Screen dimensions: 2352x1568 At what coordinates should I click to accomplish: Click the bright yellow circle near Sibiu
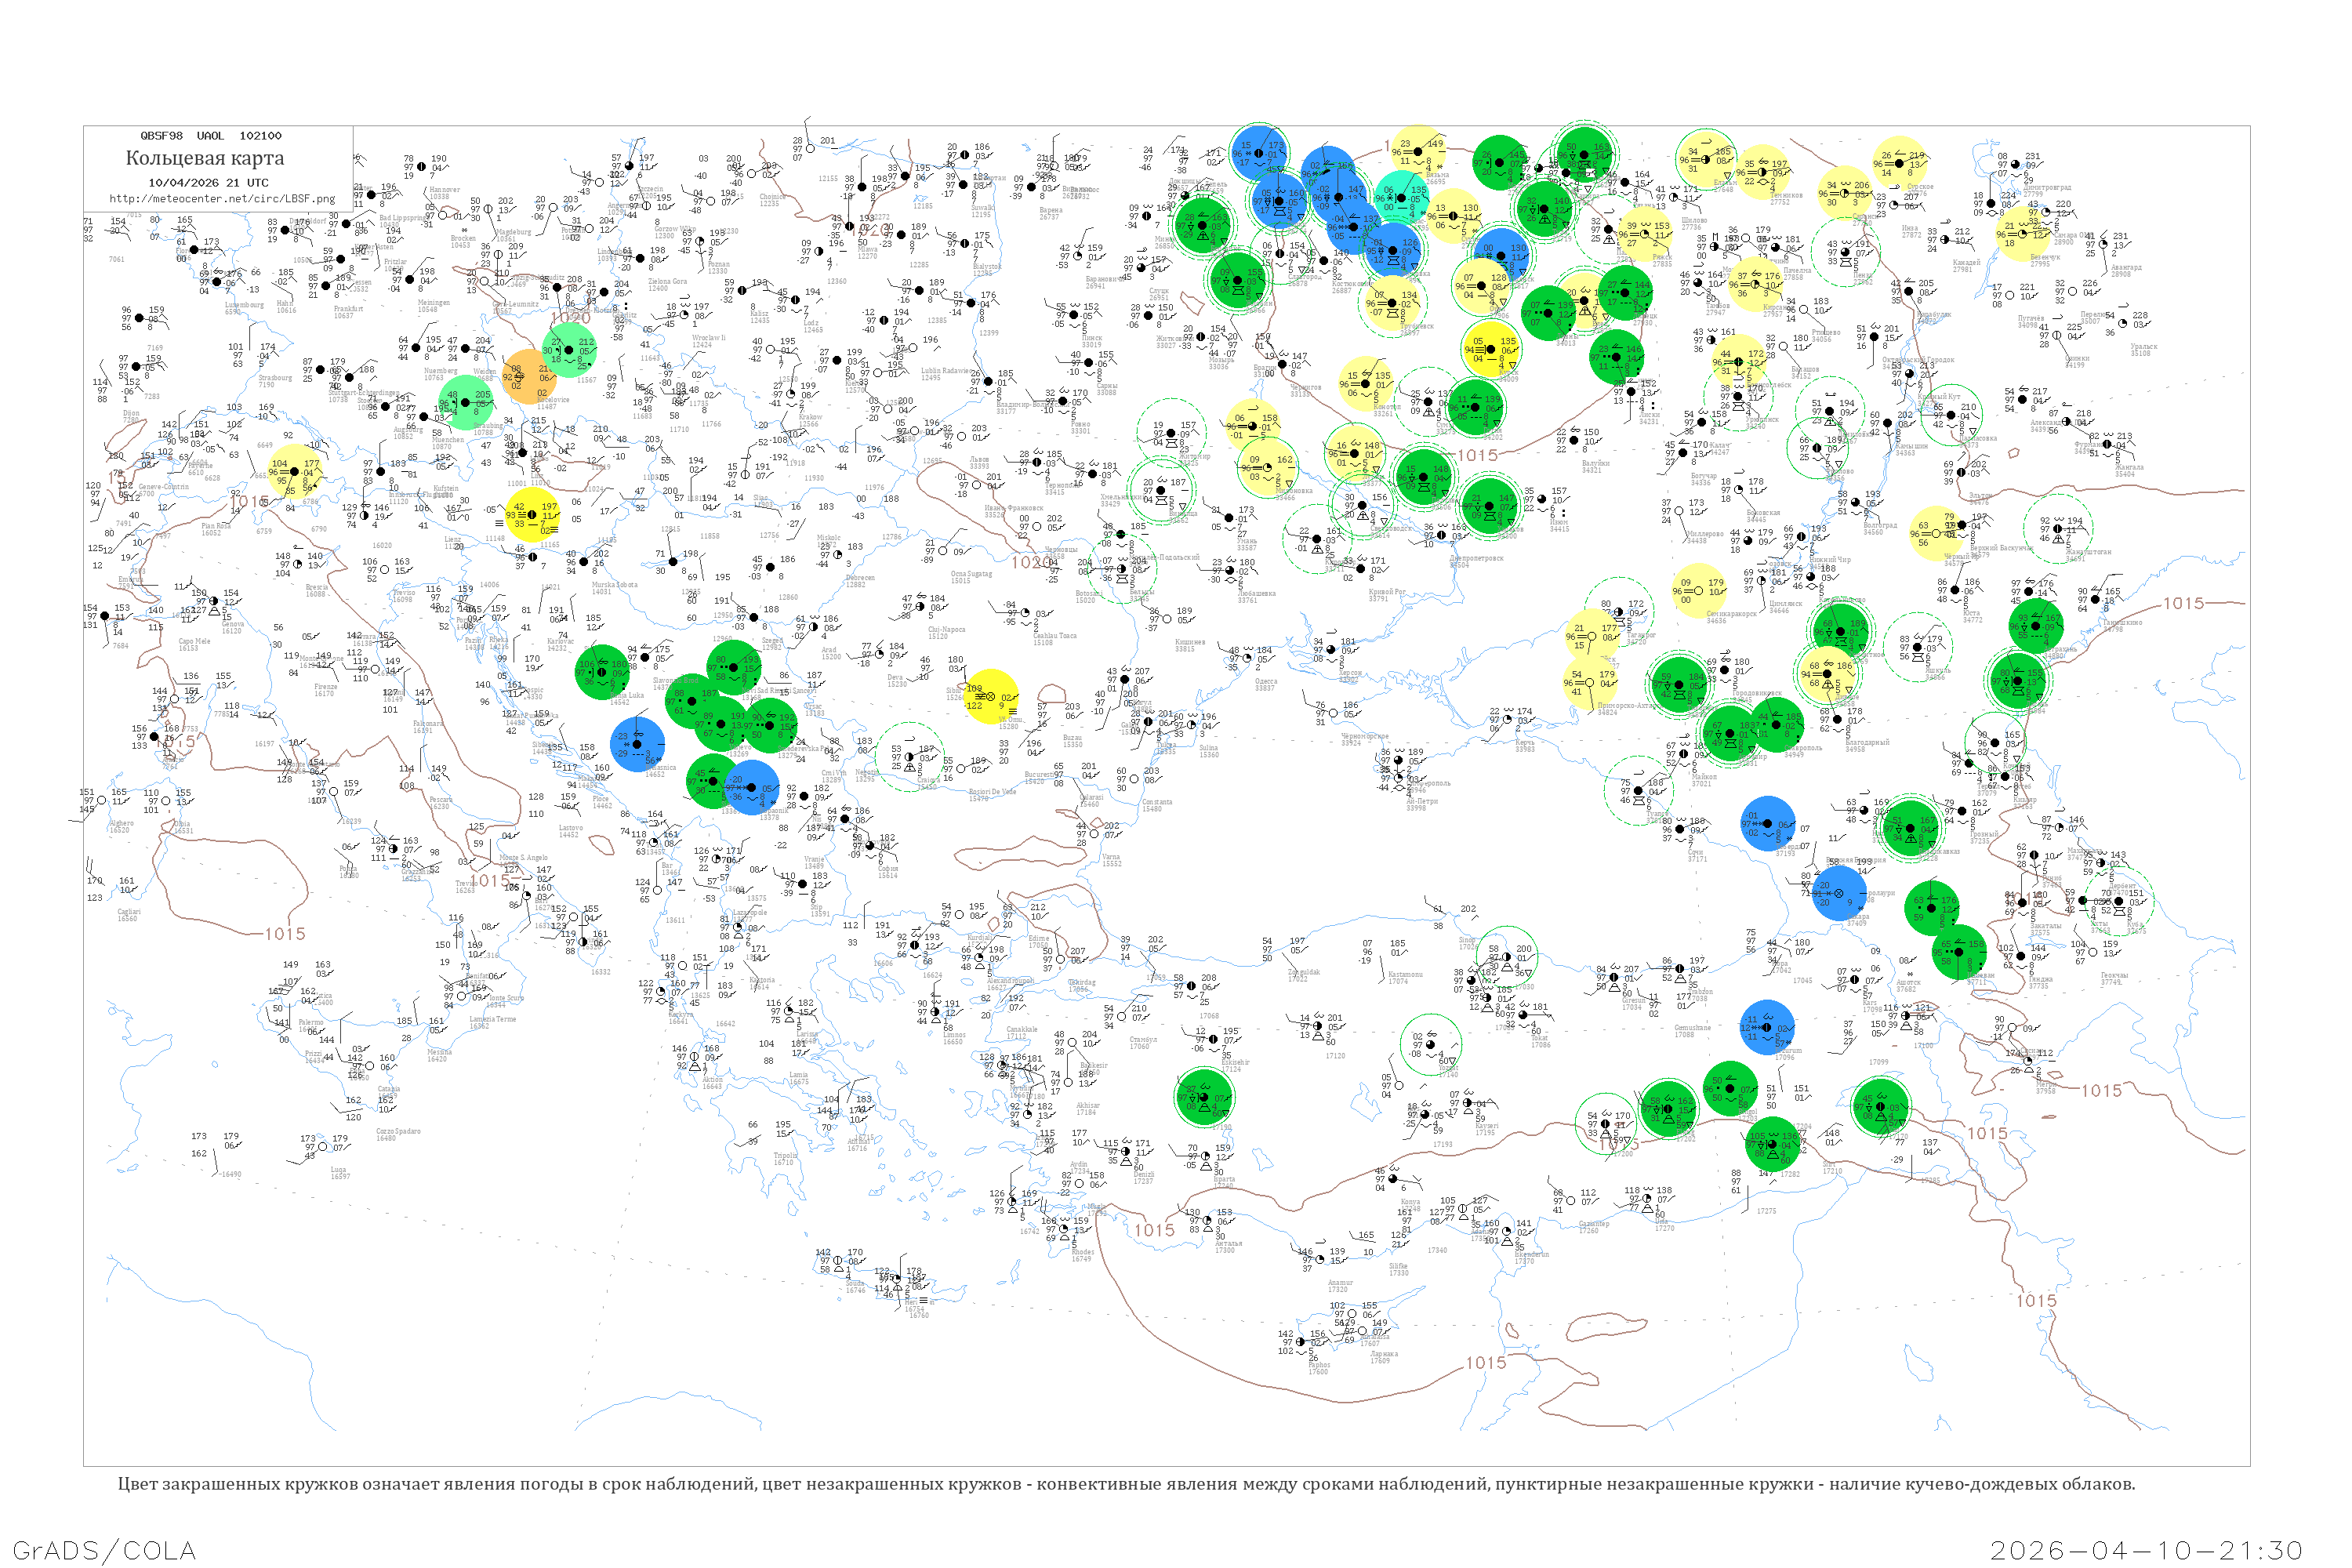(x=990, y=696)
